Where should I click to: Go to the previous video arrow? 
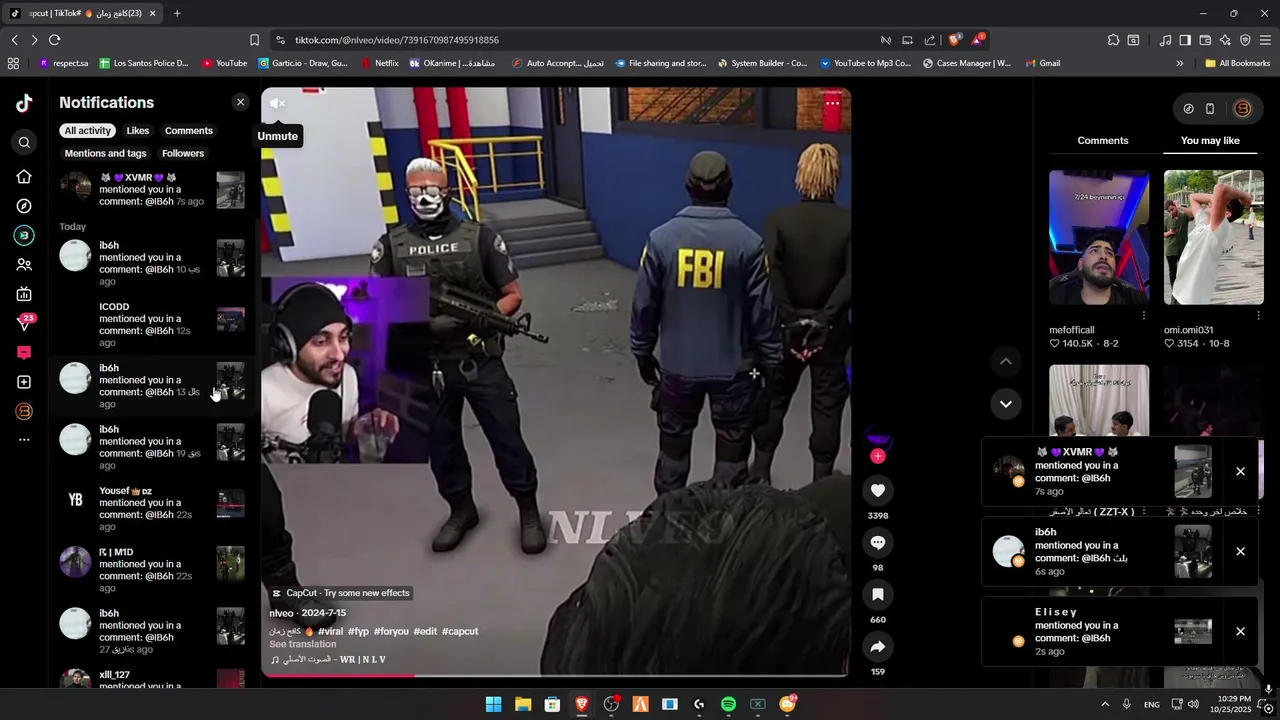1006,361
